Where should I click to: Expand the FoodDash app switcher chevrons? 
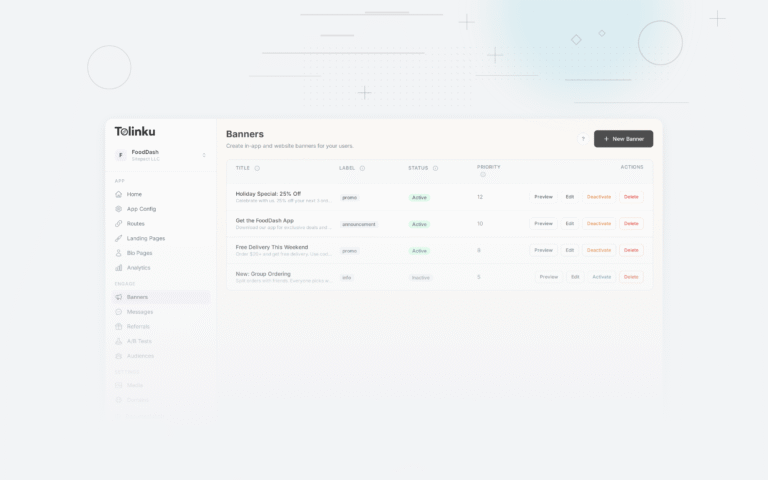tap(204, 155)
